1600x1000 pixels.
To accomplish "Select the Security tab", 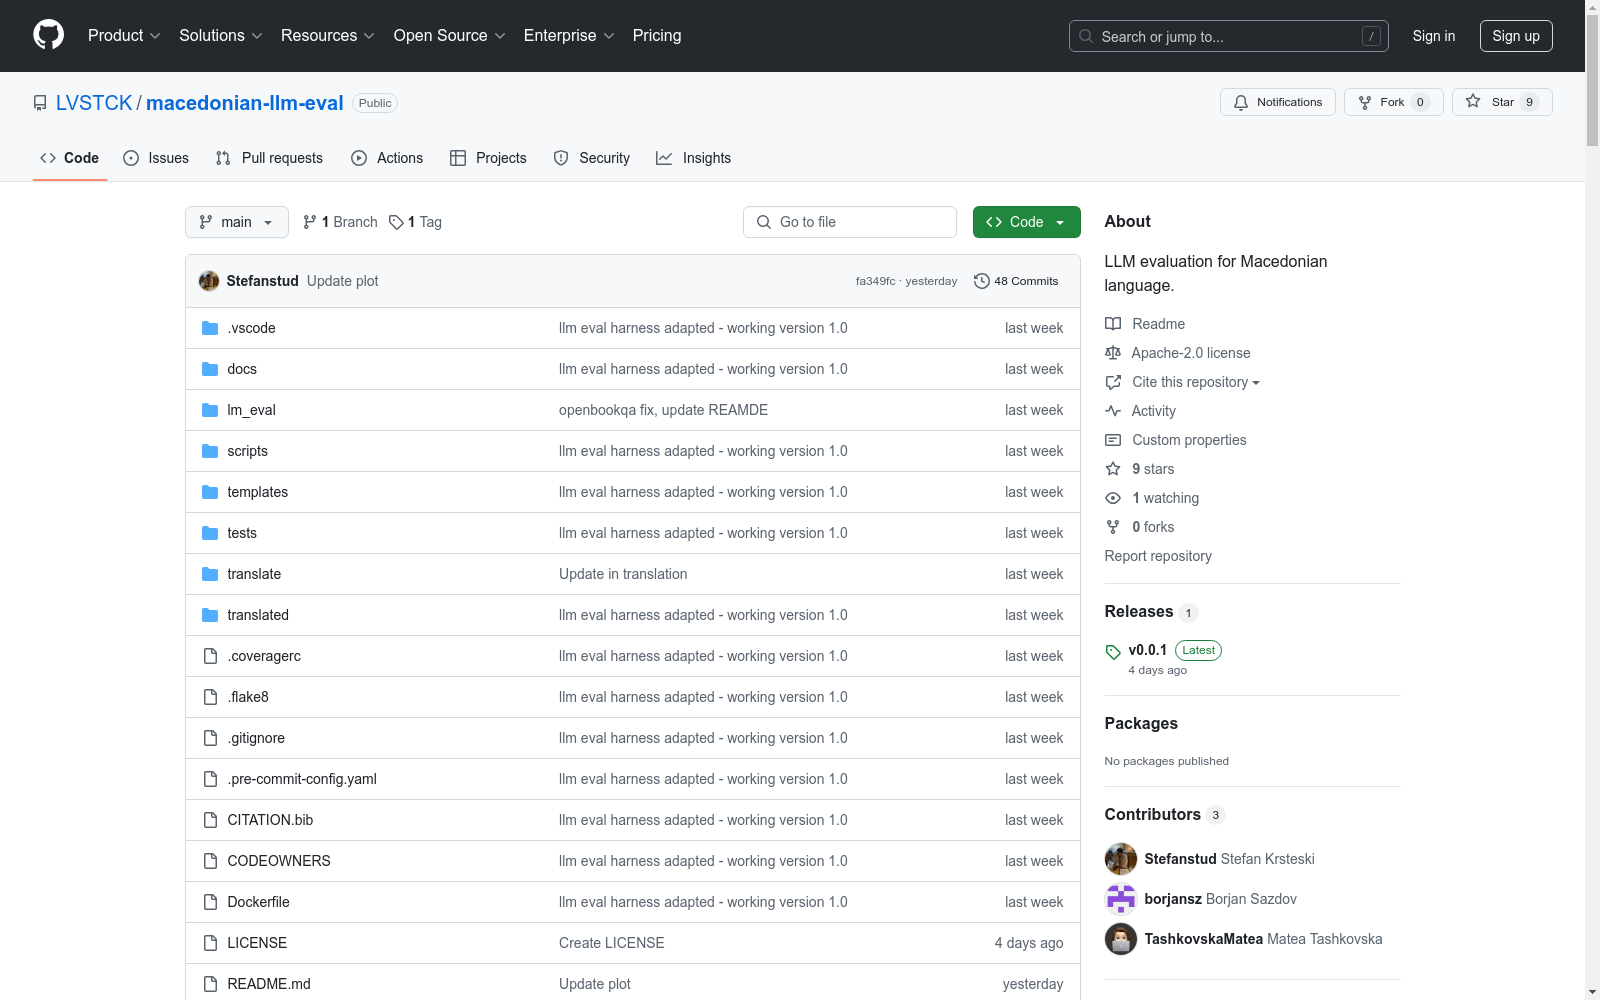I will click(x=592, y=158).
